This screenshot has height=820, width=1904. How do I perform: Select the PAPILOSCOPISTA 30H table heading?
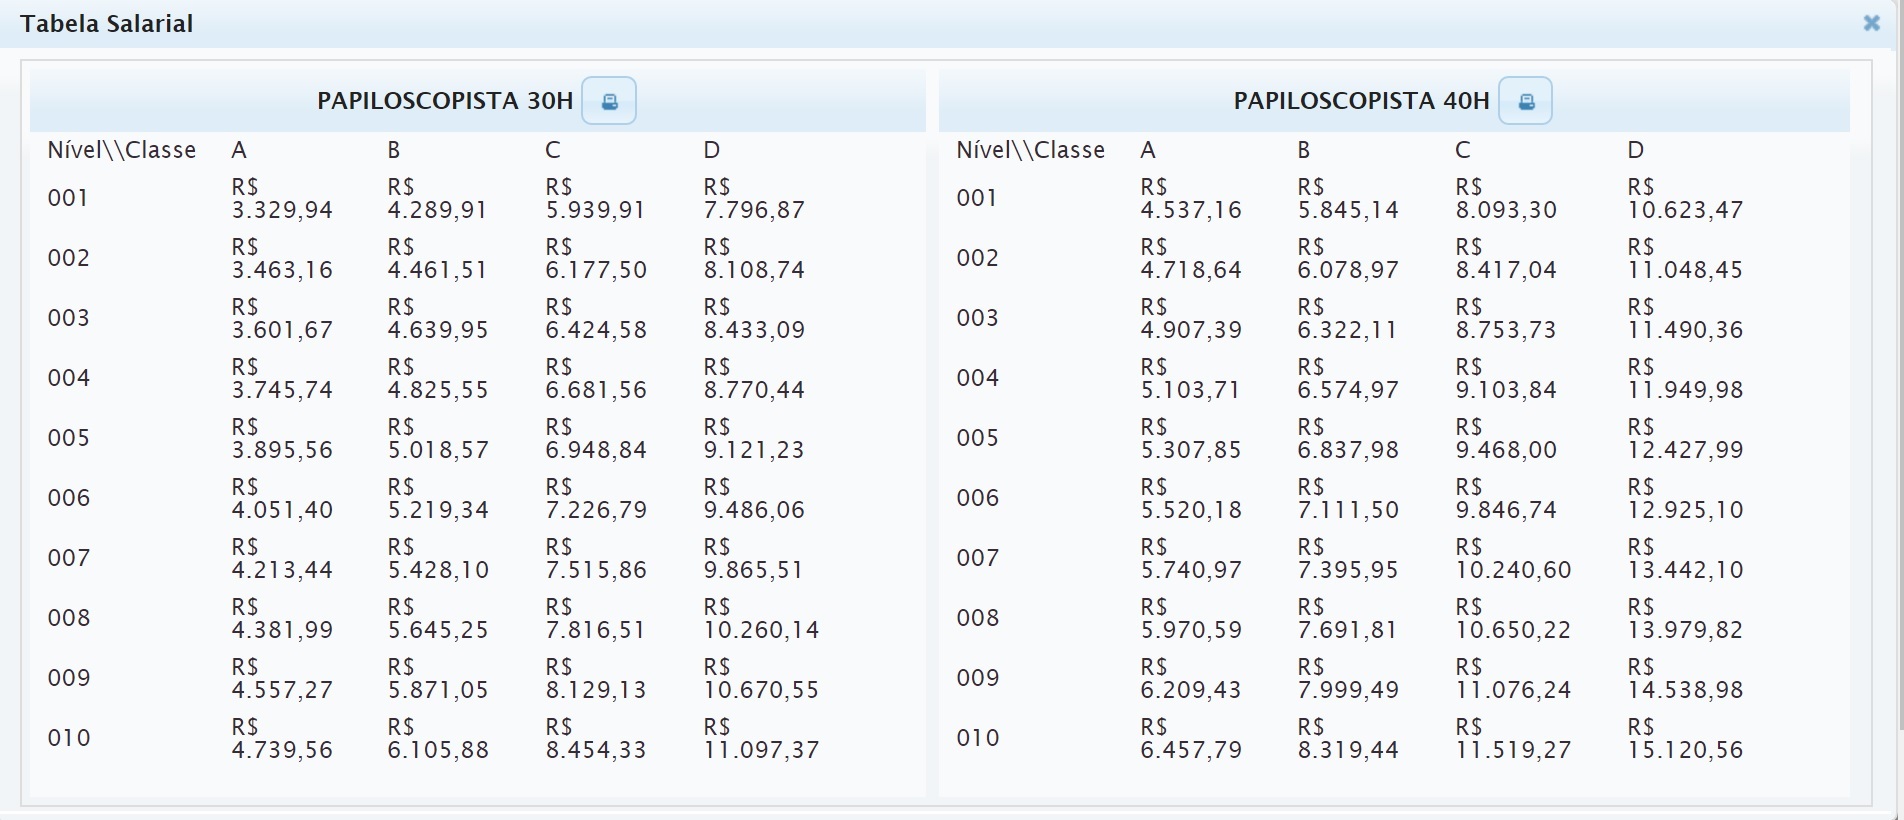click(x=445, y=101)
